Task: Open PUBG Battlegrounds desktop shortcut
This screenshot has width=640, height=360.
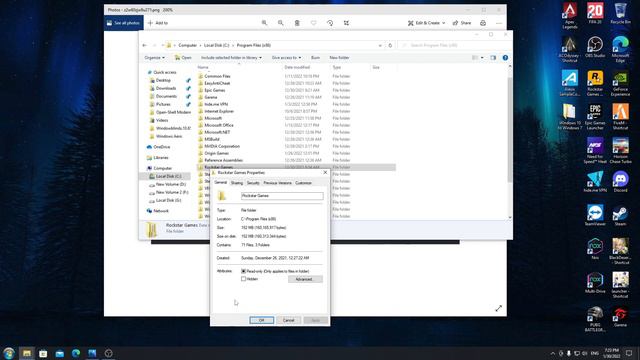Action: (x=595, y=319)
